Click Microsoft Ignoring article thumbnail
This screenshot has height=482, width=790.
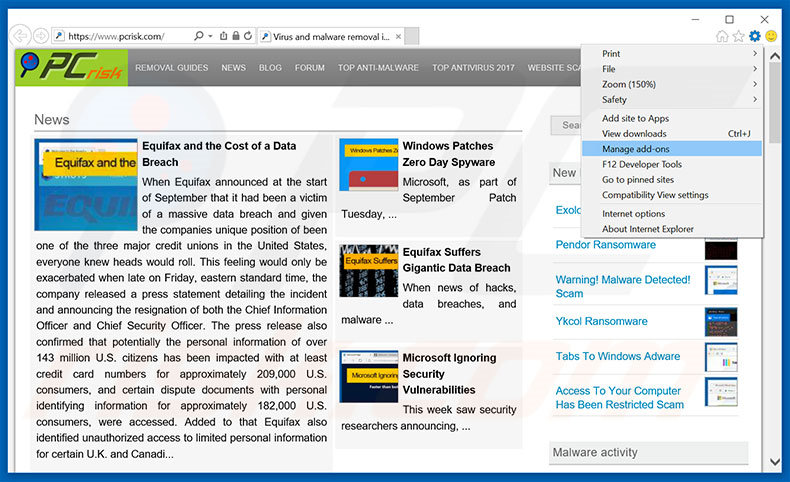click(x=369, y=376)
